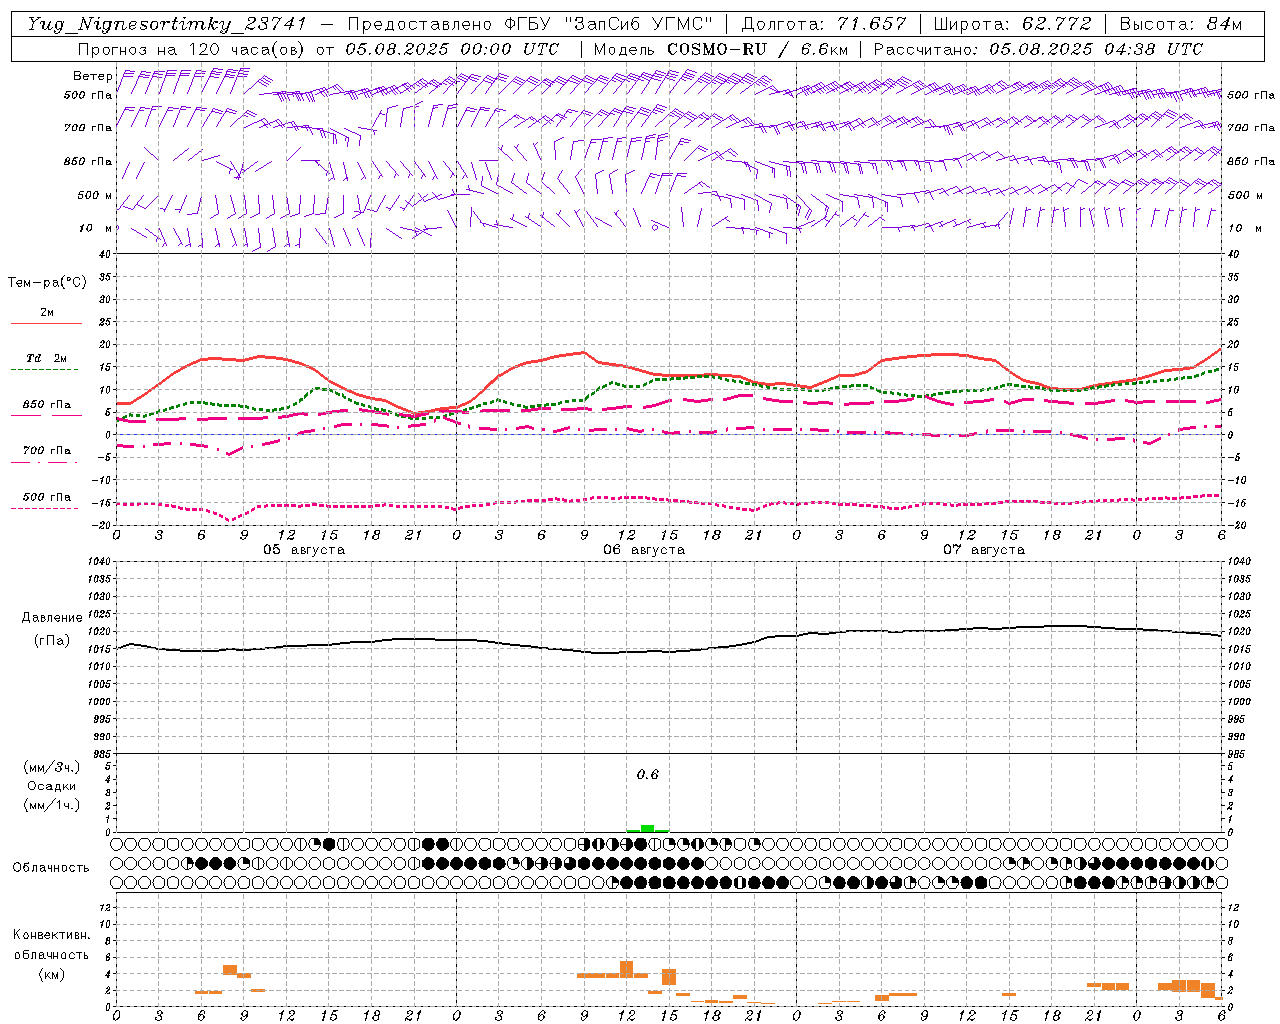
Task: Click the 07 августа date label
Action: click(x=984, y=550)
